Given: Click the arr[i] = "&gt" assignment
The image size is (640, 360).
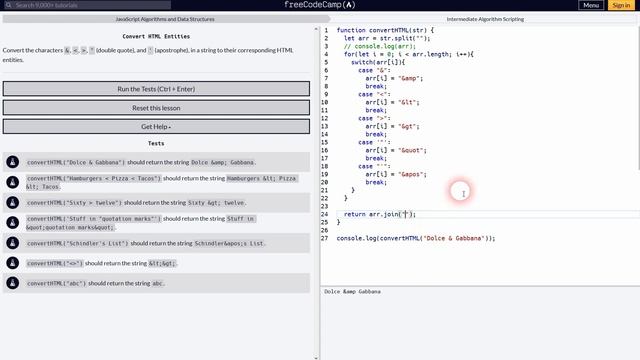Looking at the screenshot, I should click(x=392, y=126).
